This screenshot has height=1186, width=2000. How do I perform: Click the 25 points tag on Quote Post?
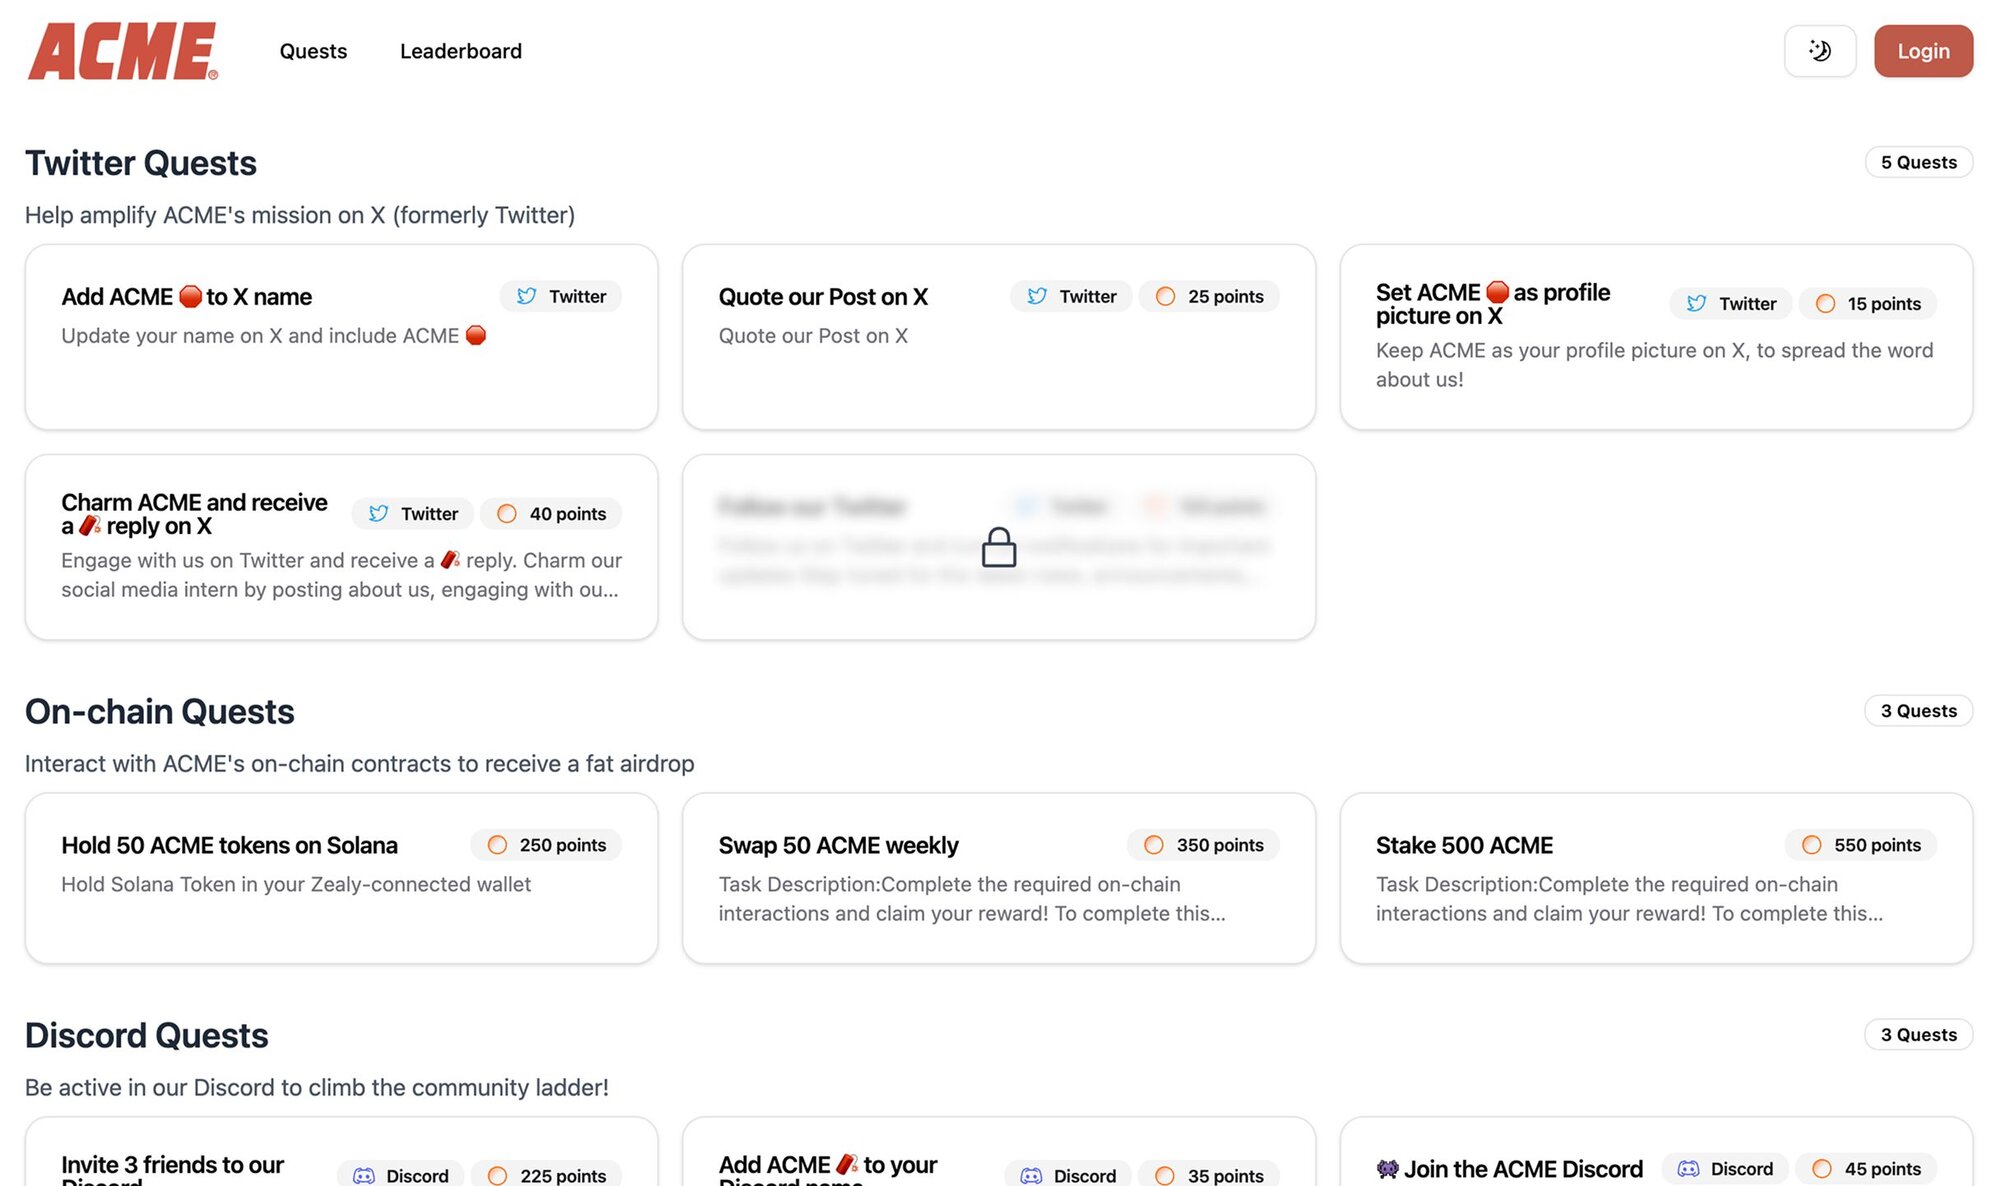1210,296
